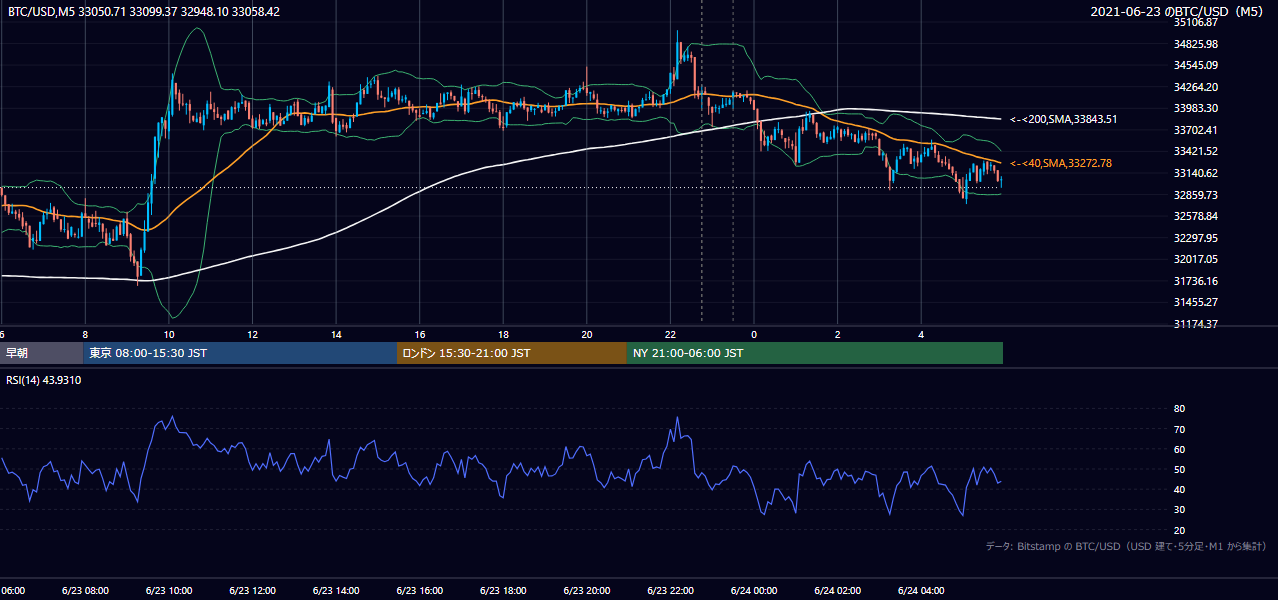Viewport: 1278px width, 600px height.
Task: Click hour mark 4 on price chart axis
Action: 921,334
